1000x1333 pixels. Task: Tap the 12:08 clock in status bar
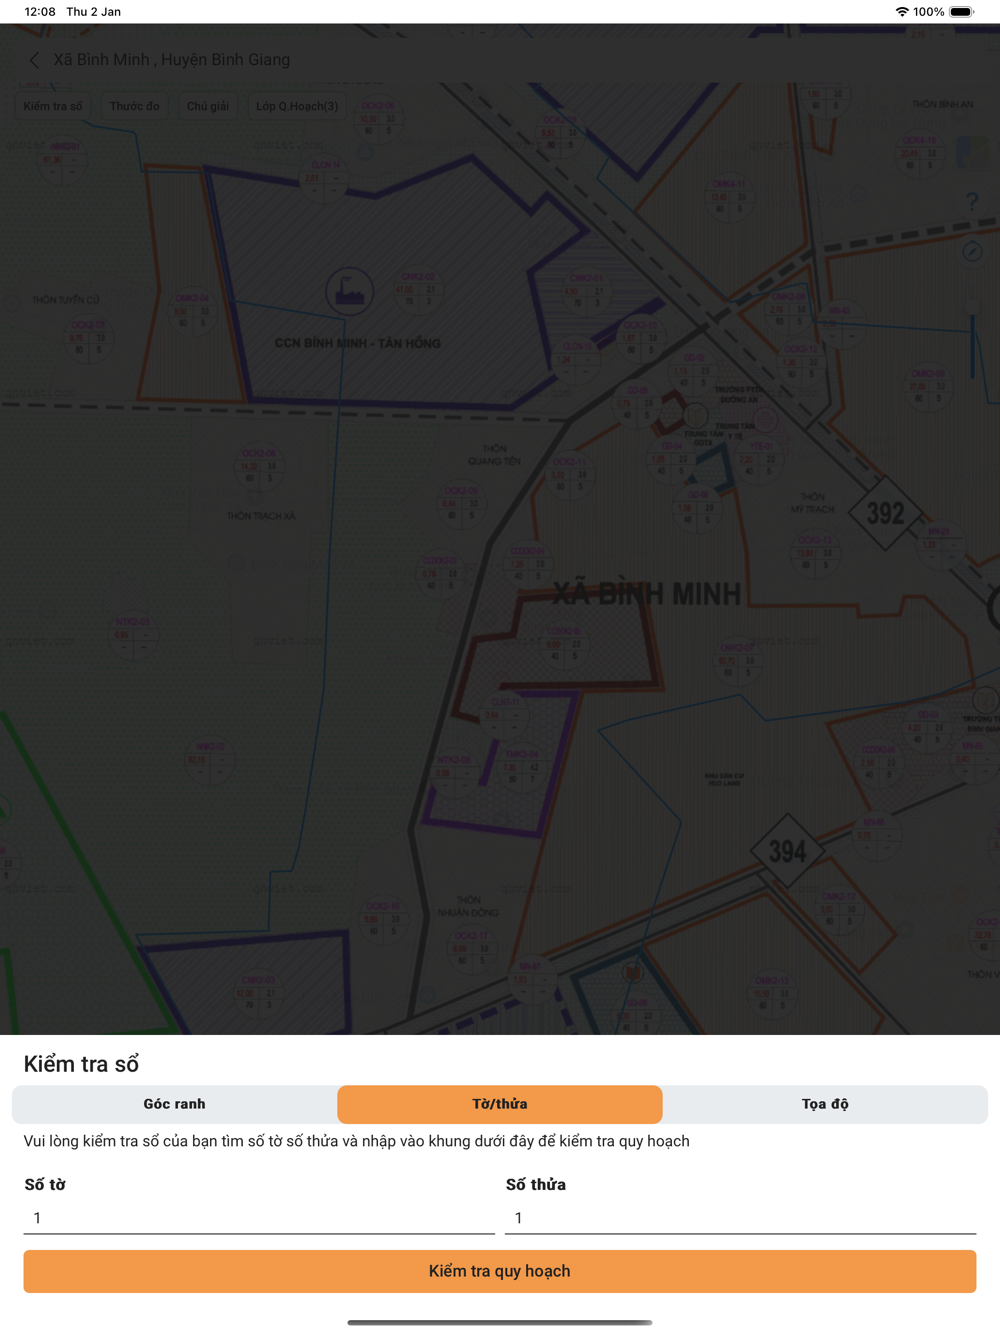tap(40, 12)
